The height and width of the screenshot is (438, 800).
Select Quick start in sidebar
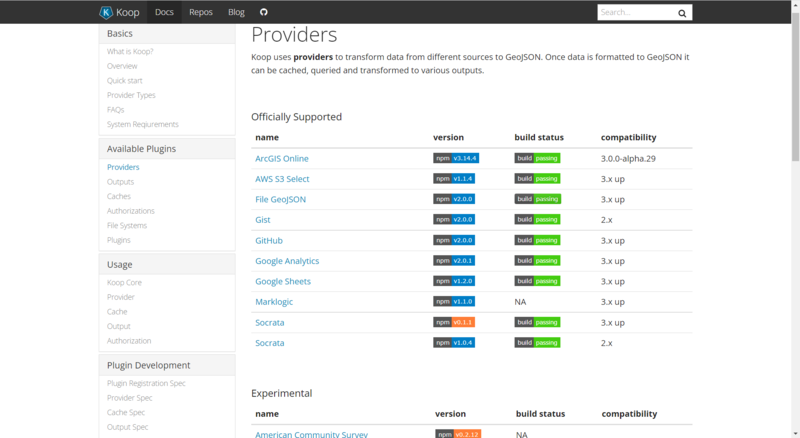click(x=124, y=81)
